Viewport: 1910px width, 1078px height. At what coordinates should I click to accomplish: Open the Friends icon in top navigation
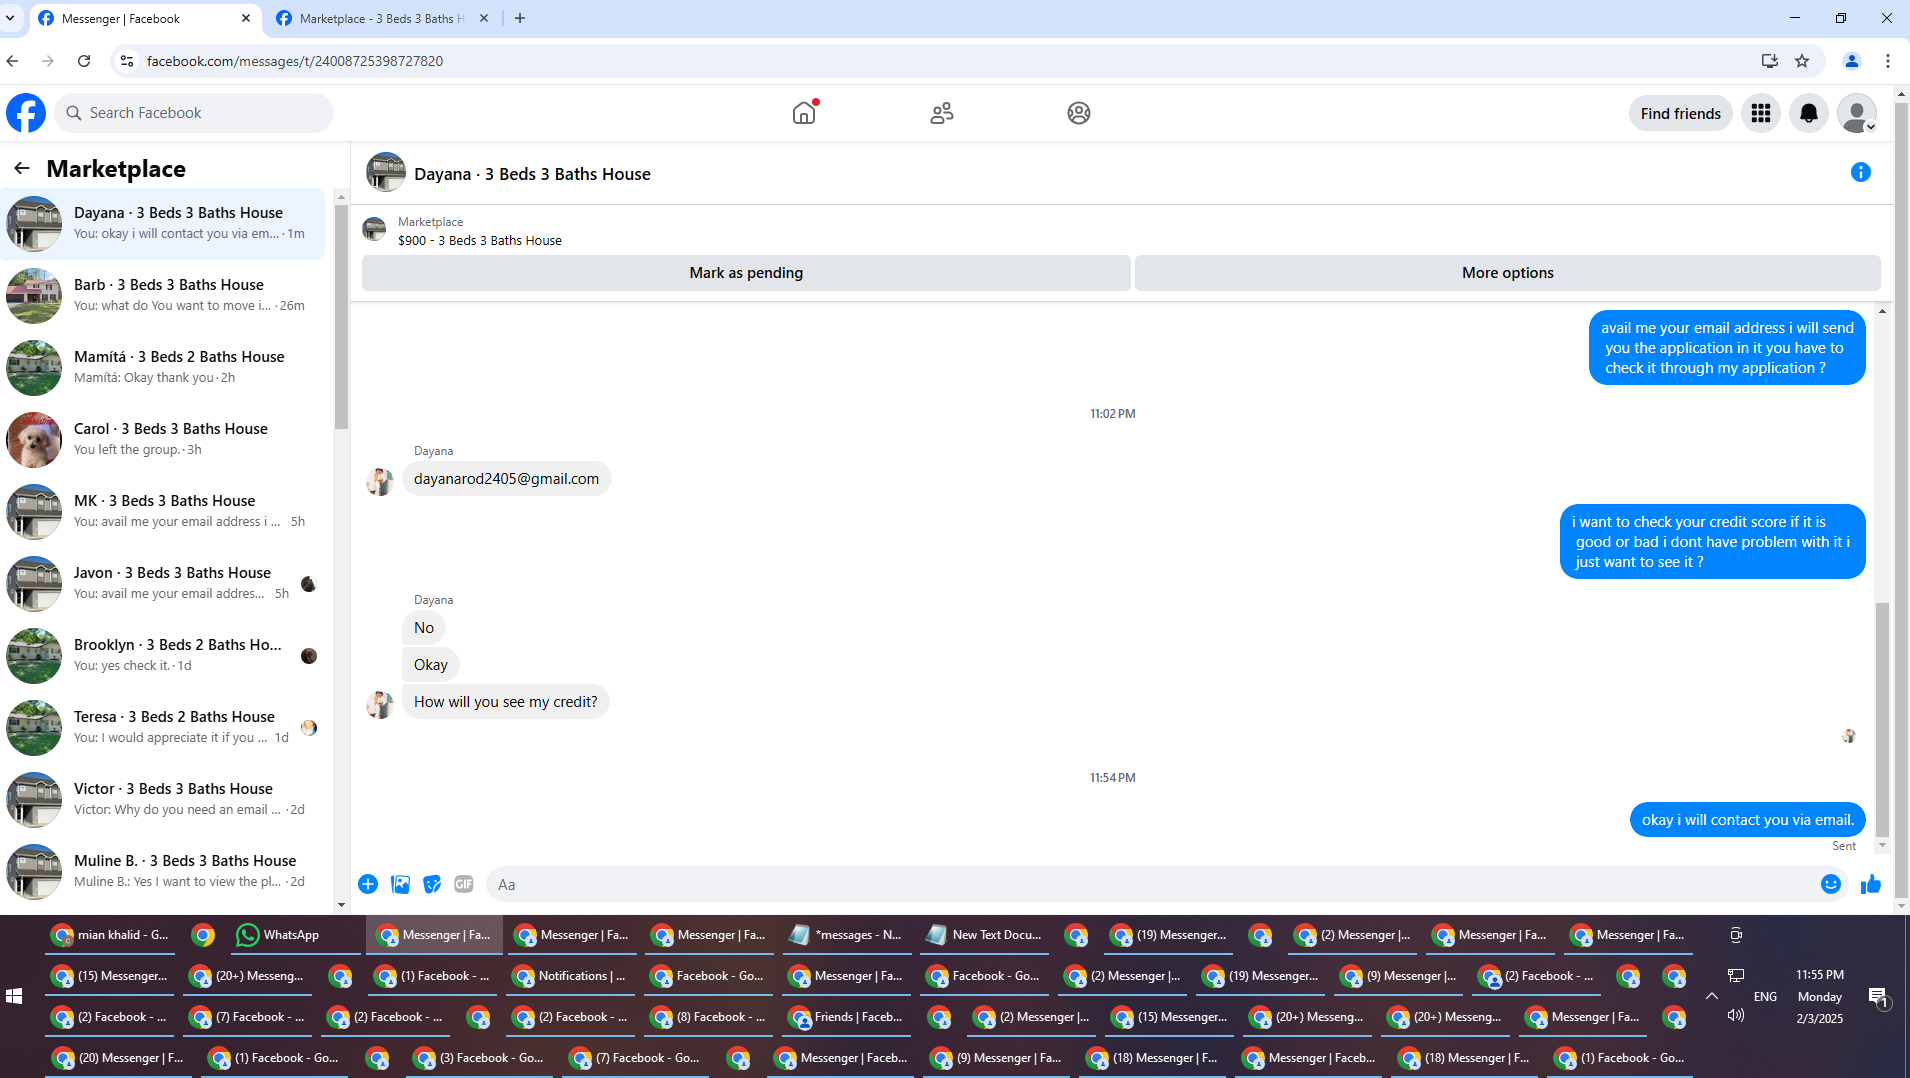click(x=941, y=113)
